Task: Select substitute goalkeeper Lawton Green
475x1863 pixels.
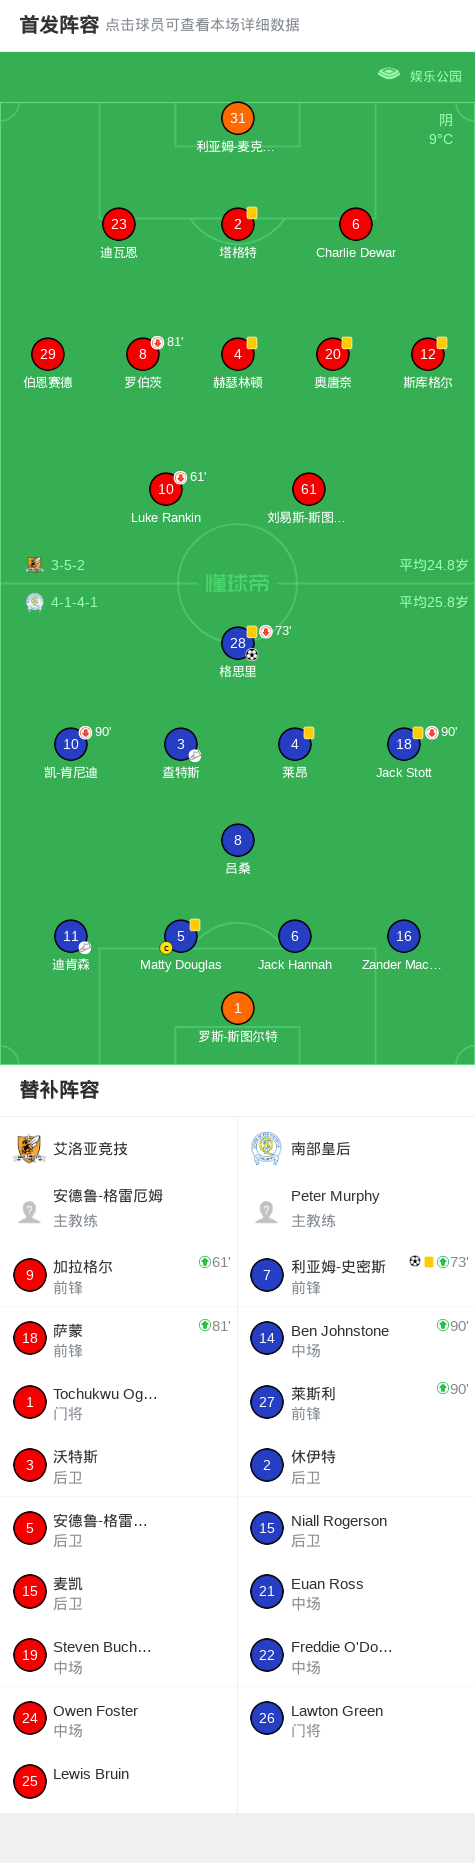Action: click(x=356, y=1719)
